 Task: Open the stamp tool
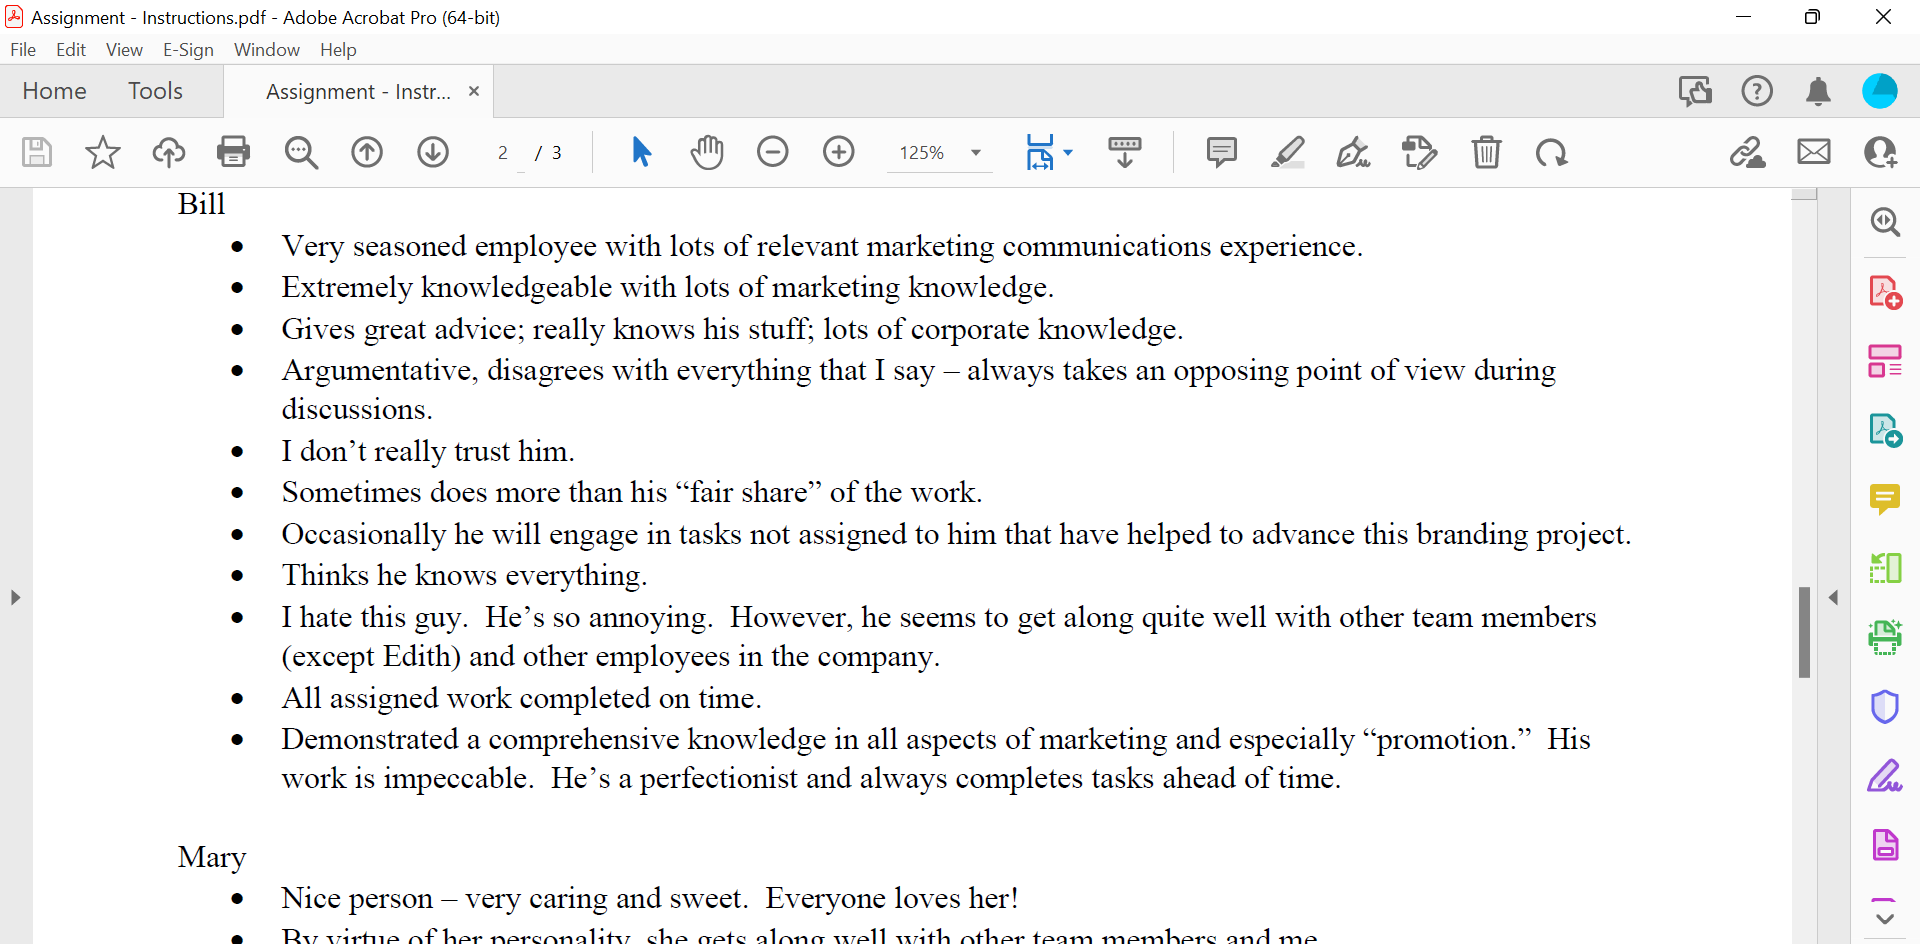(x=1420, y=152)
